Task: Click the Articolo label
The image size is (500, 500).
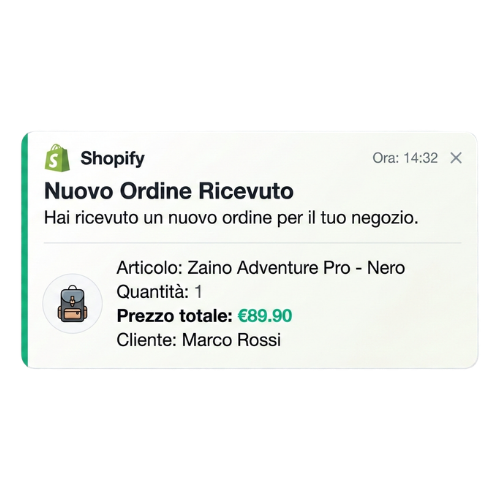Action: tap(150, 268)
